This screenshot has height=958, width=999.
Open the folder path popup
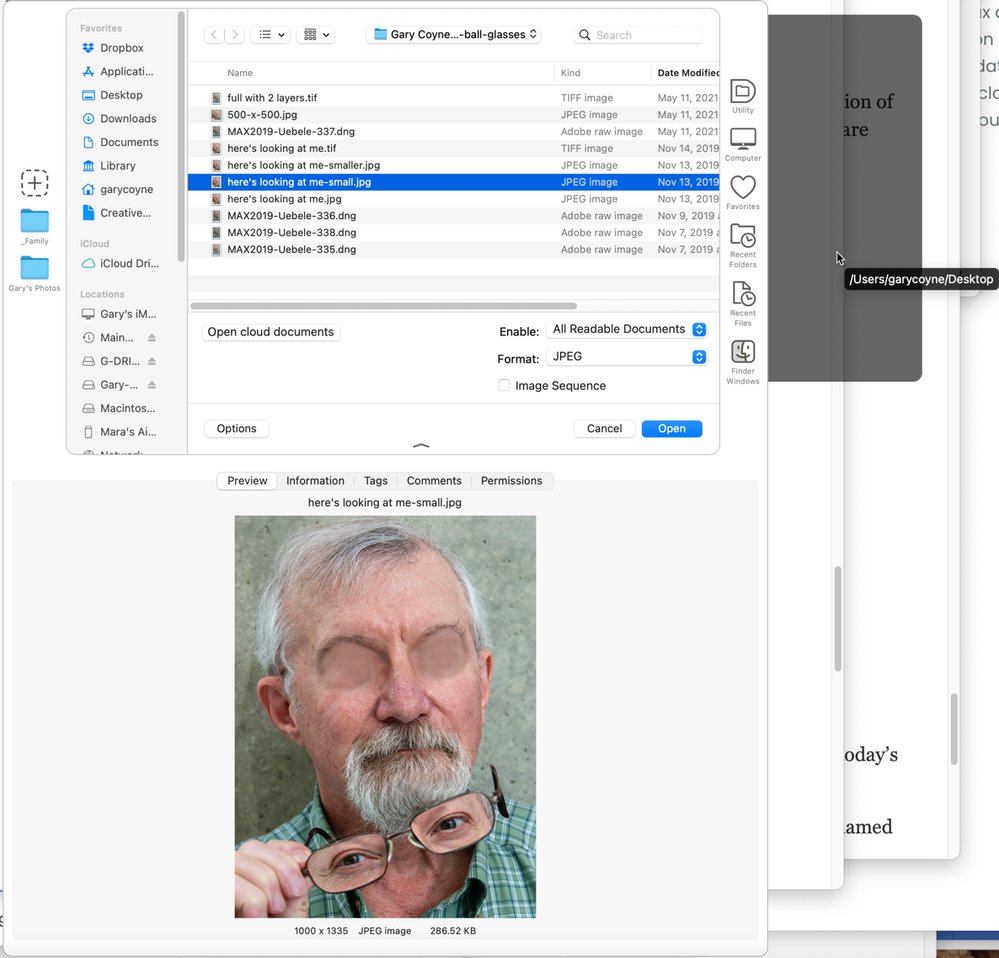pyautogui.click(x=454, y=34)
